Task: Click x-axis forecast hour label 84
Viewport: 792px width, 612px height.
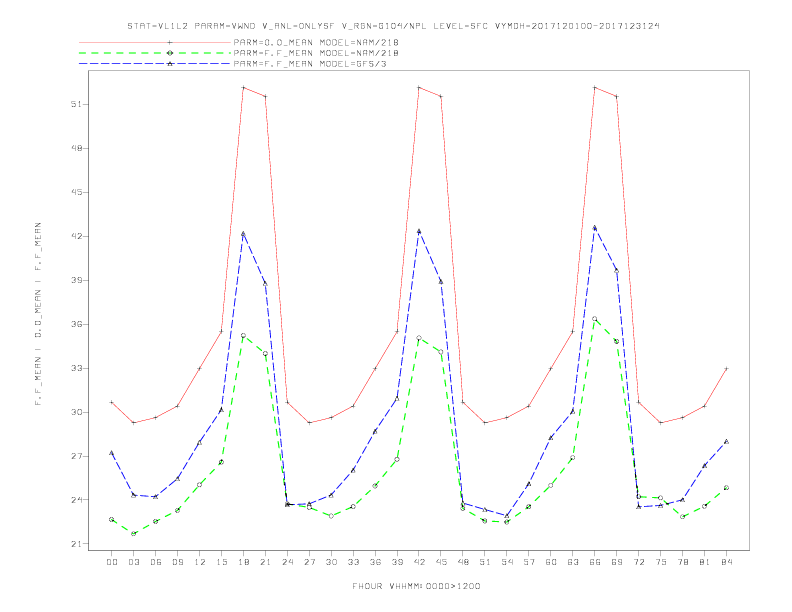Action: 726,562
